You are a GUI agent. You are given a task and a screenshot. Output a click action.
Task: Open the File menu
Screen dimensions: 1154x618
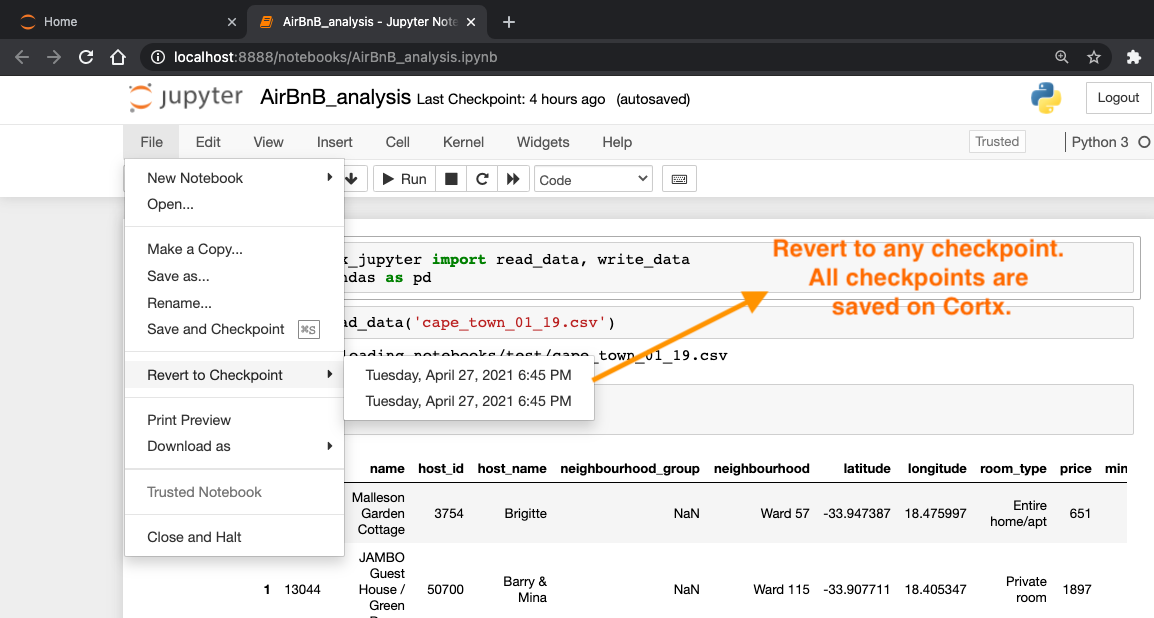(152, 142)
